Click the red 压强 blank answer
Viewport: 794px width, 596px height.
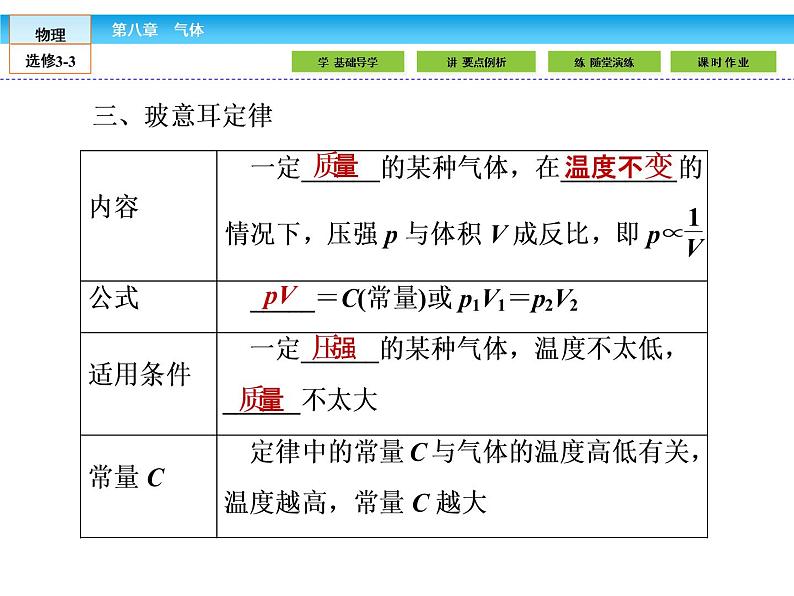point(334,348)
